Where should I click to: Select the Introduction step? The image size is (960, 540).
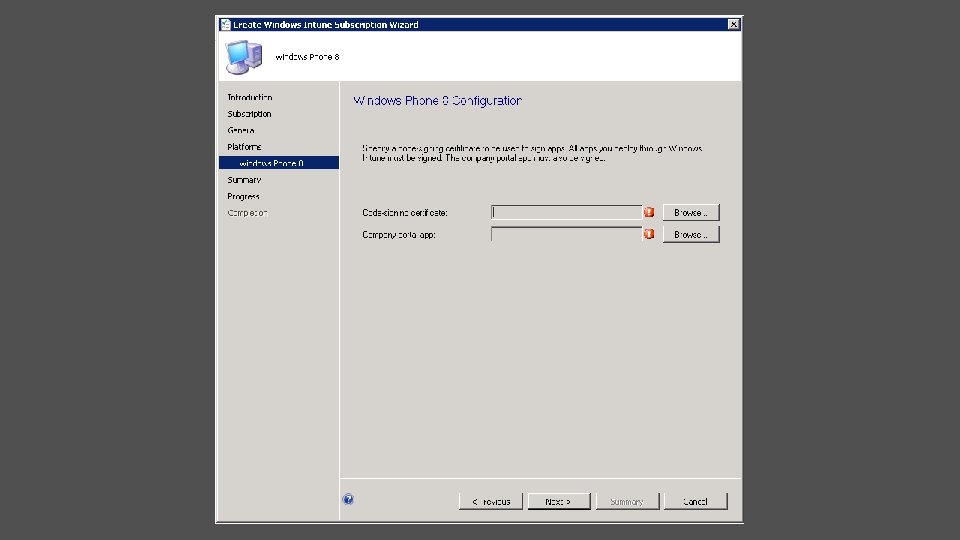pos(250,97)
